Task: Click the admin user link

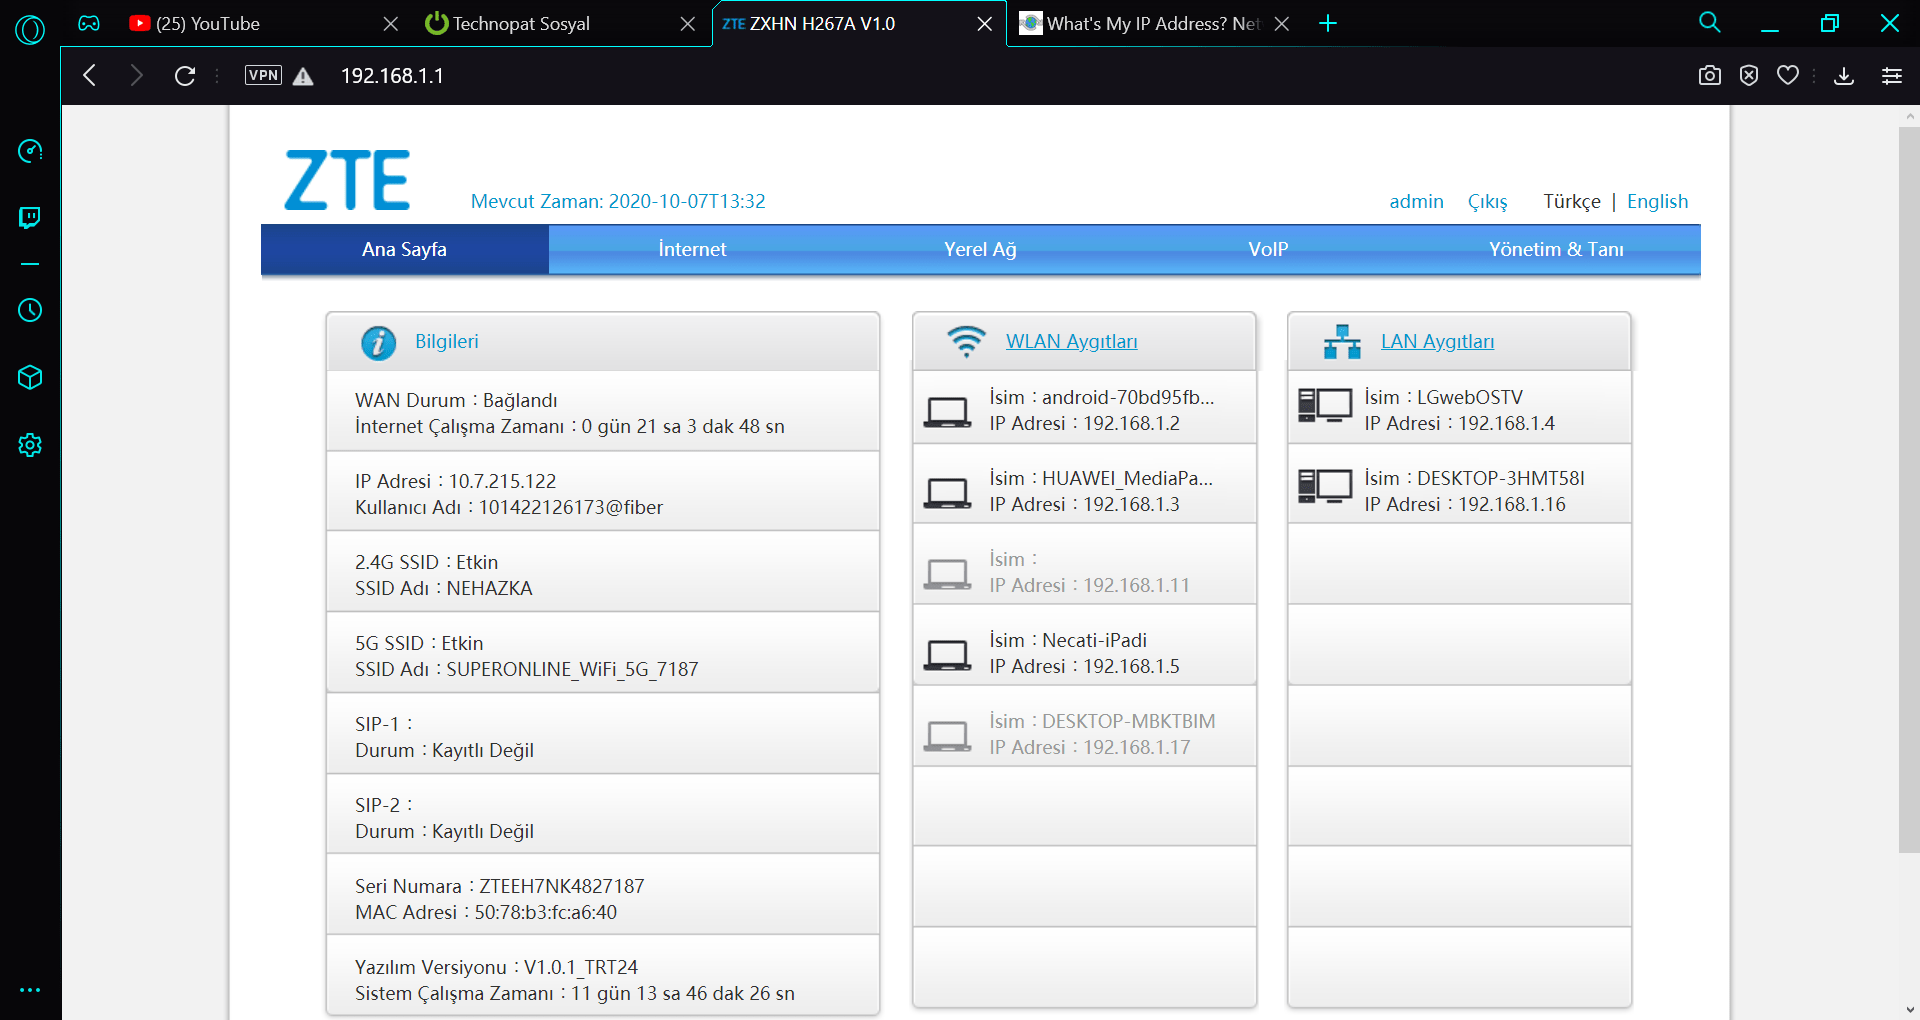Action: pyautogui.click(x=1416, y=202)
